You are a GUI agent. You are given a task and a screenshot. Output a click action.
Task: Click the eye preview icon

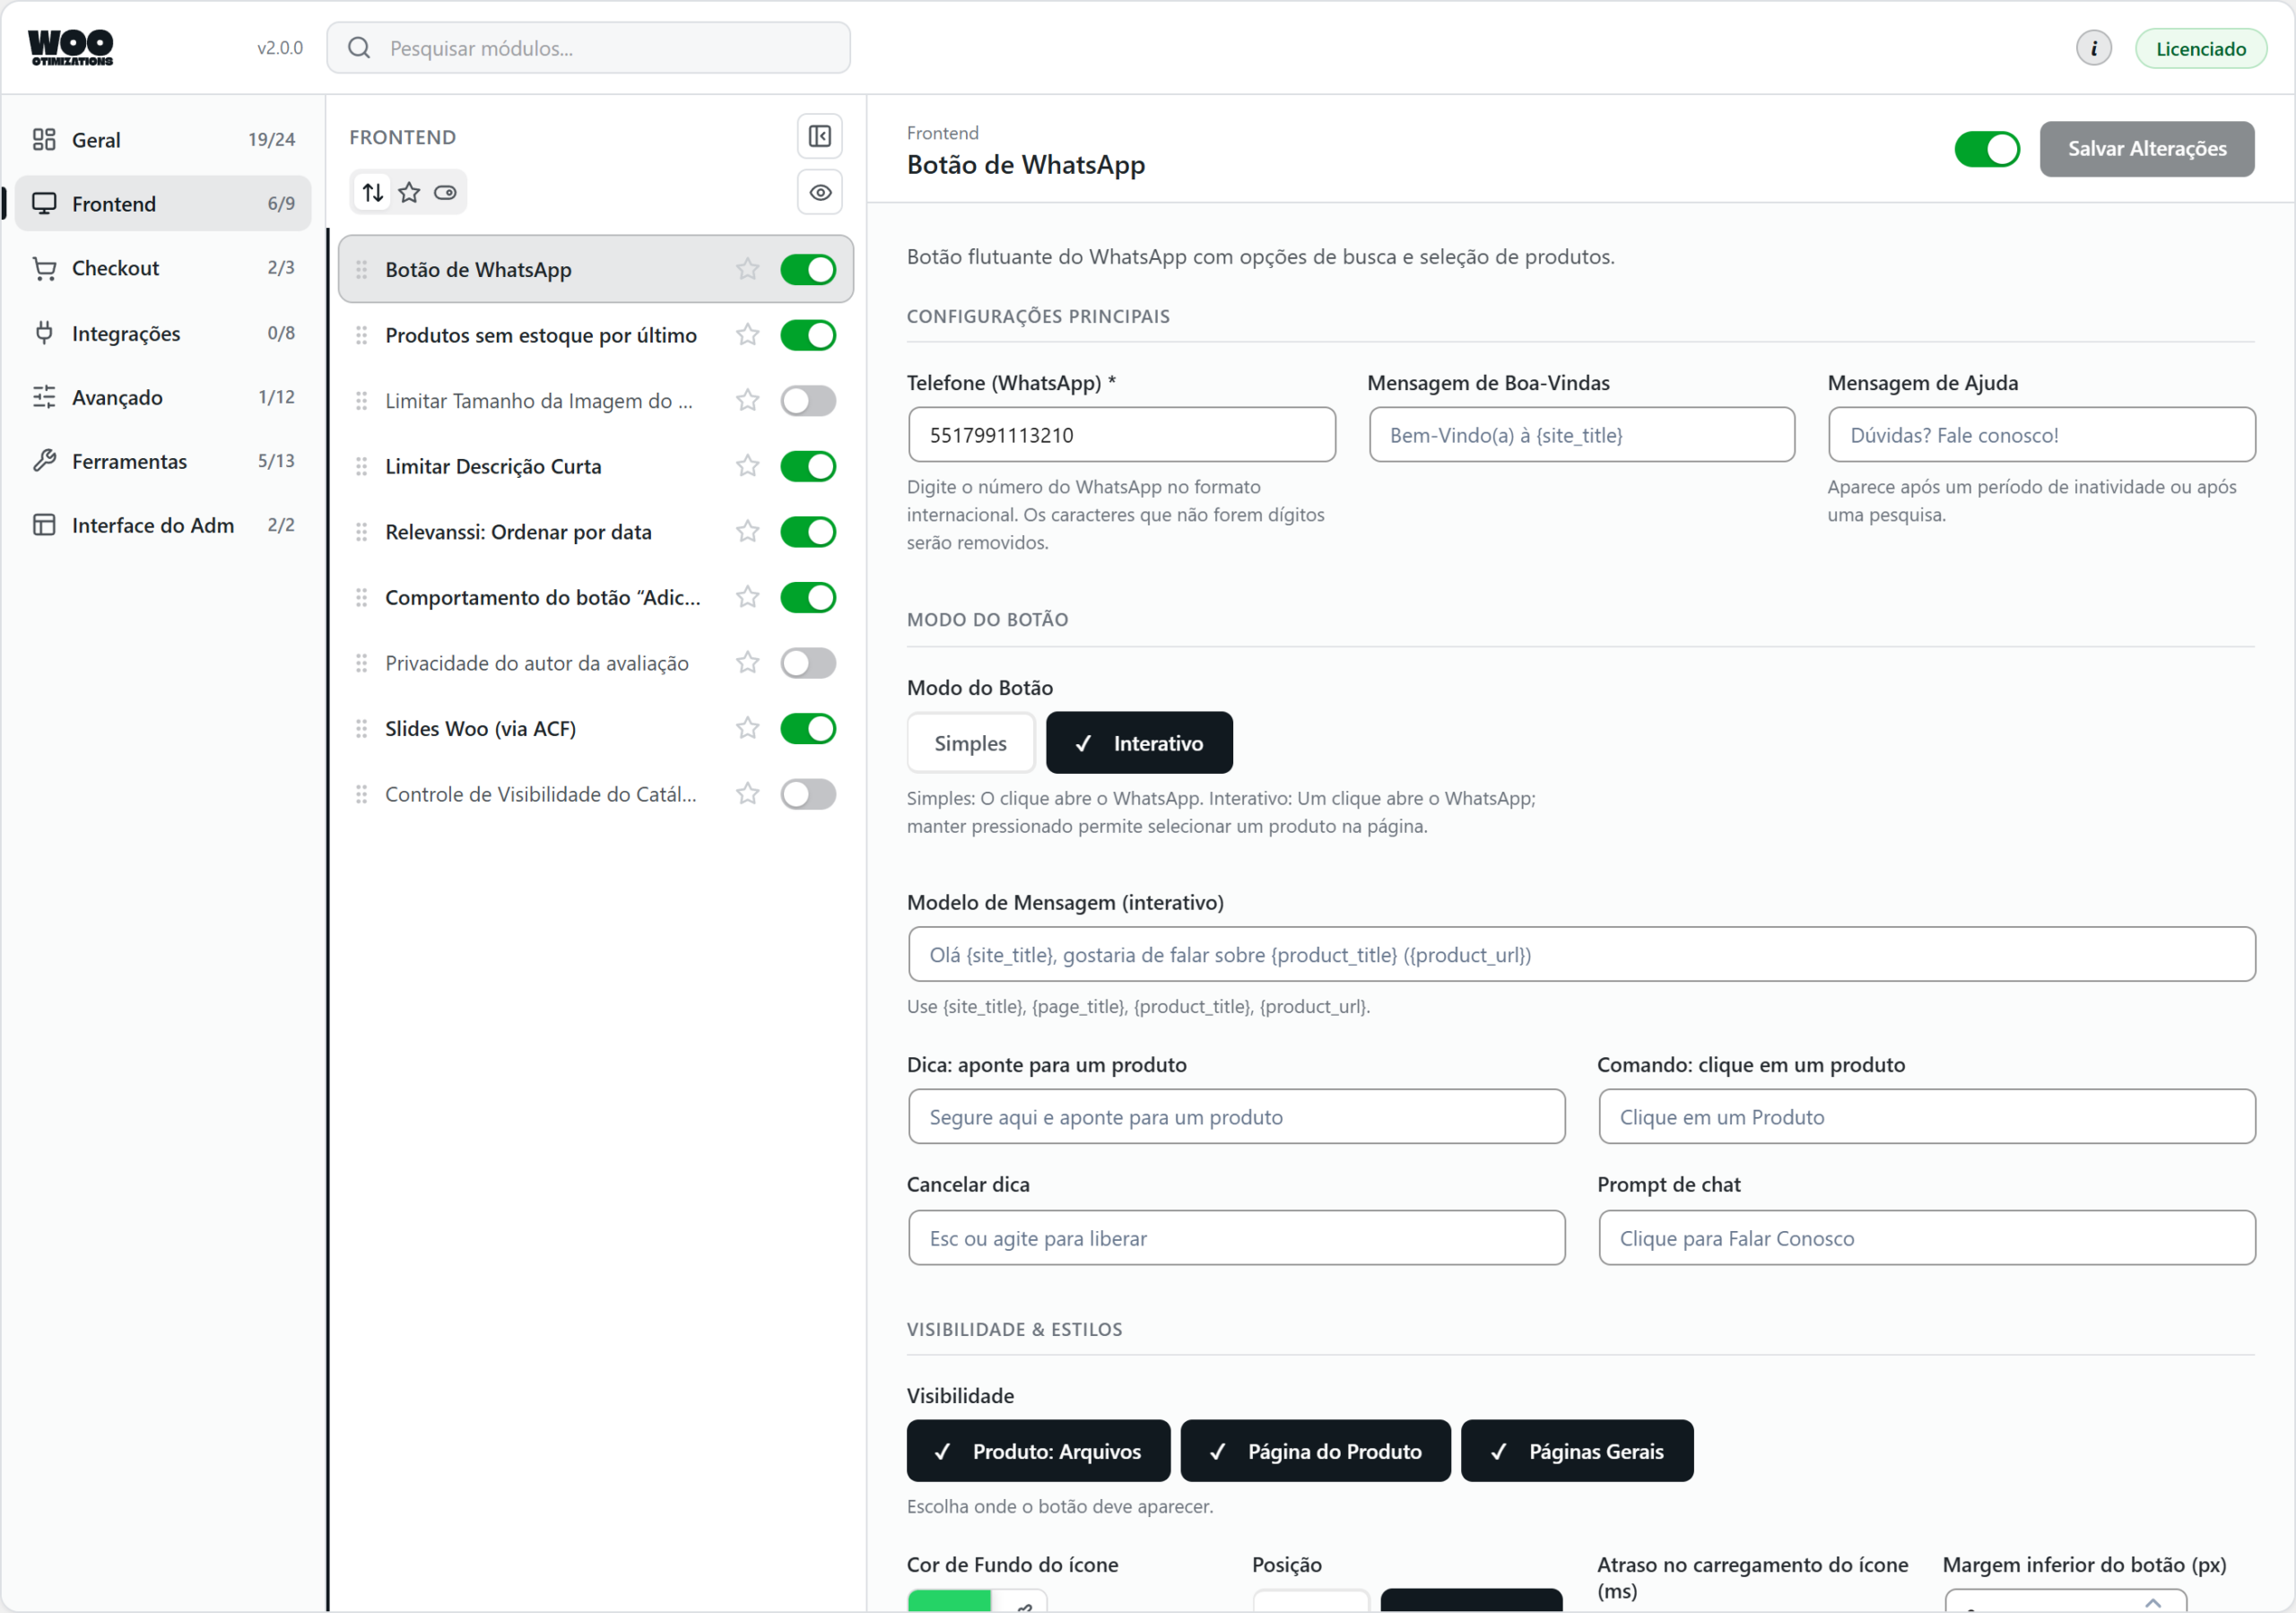[x=819, y=192]
